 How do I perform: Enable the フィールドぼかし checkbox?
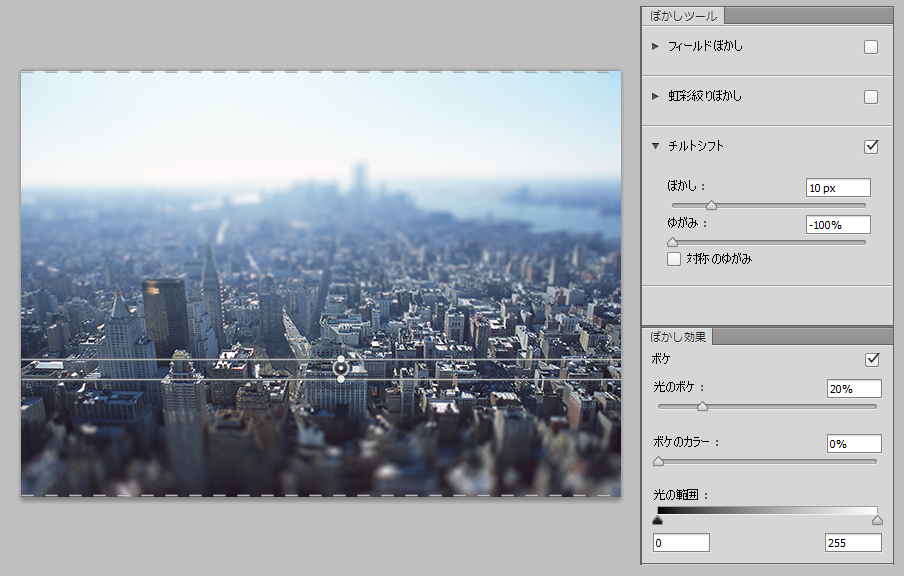(871, 47)
